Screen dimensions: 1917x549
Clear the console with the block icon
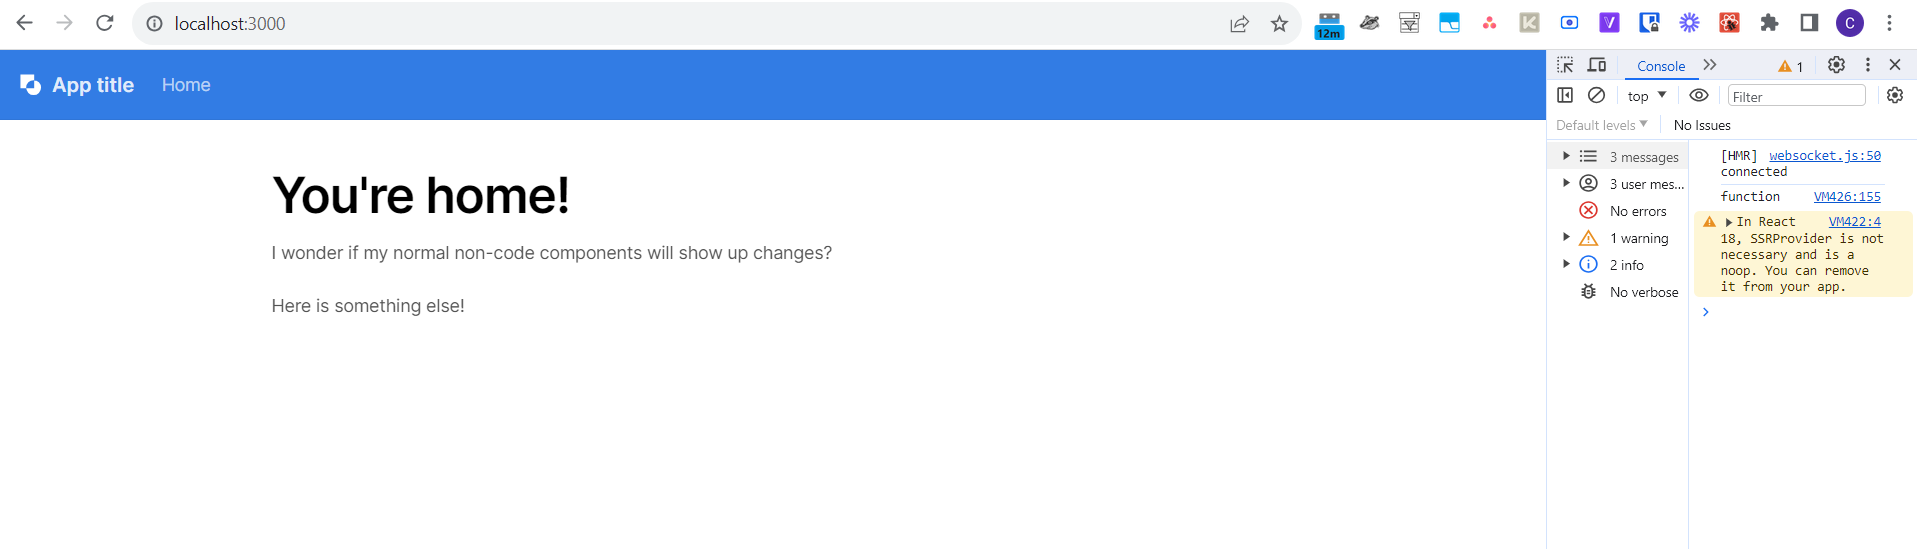click(1597, 95)
